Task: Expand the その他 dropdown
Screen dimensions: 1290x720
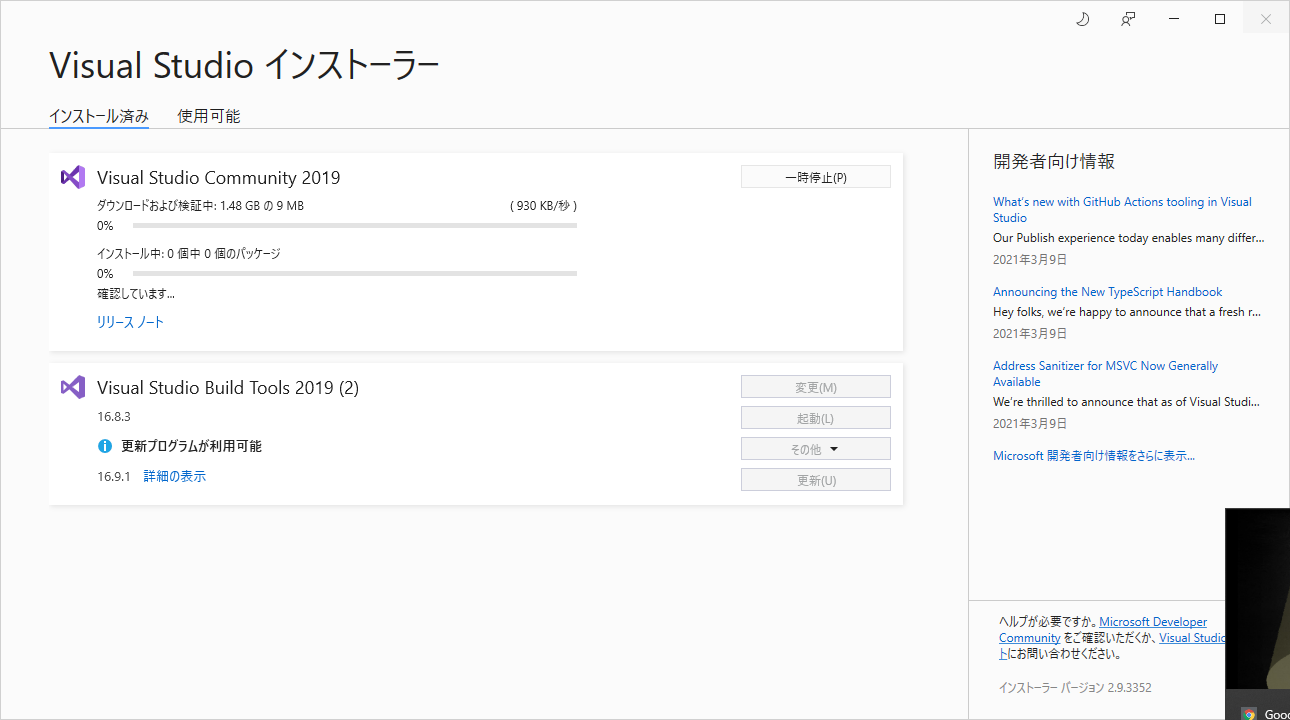Action: coord(816,449)
